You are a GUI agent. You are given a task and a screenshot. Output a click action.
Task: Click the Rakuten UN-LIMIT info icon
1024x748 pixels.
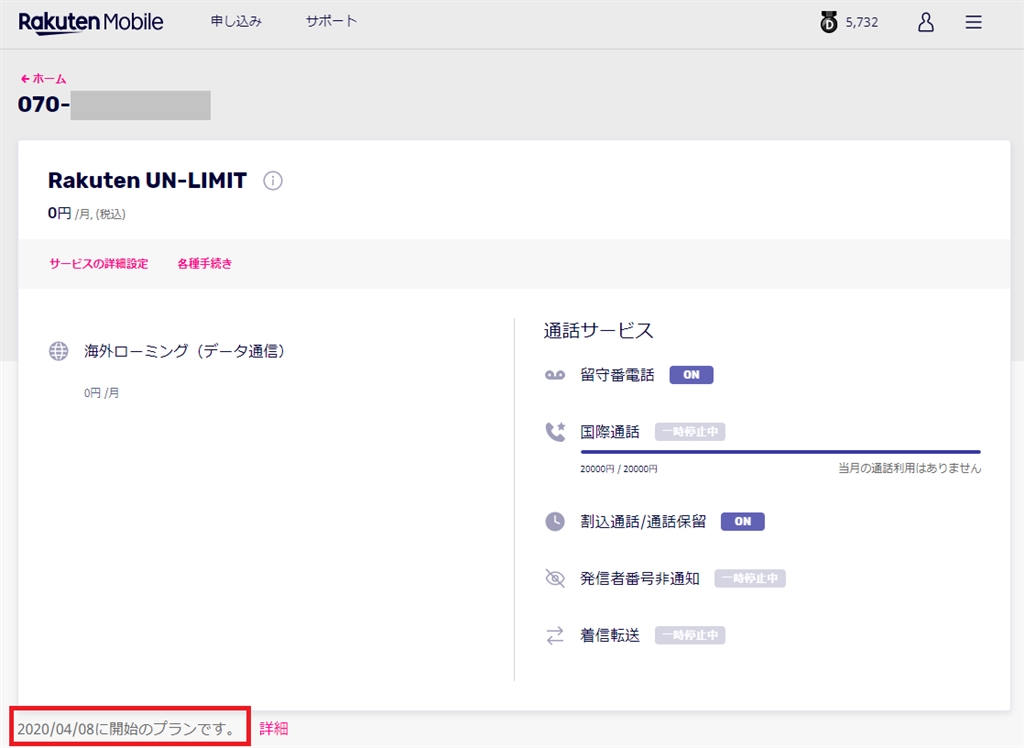(272, 180)
